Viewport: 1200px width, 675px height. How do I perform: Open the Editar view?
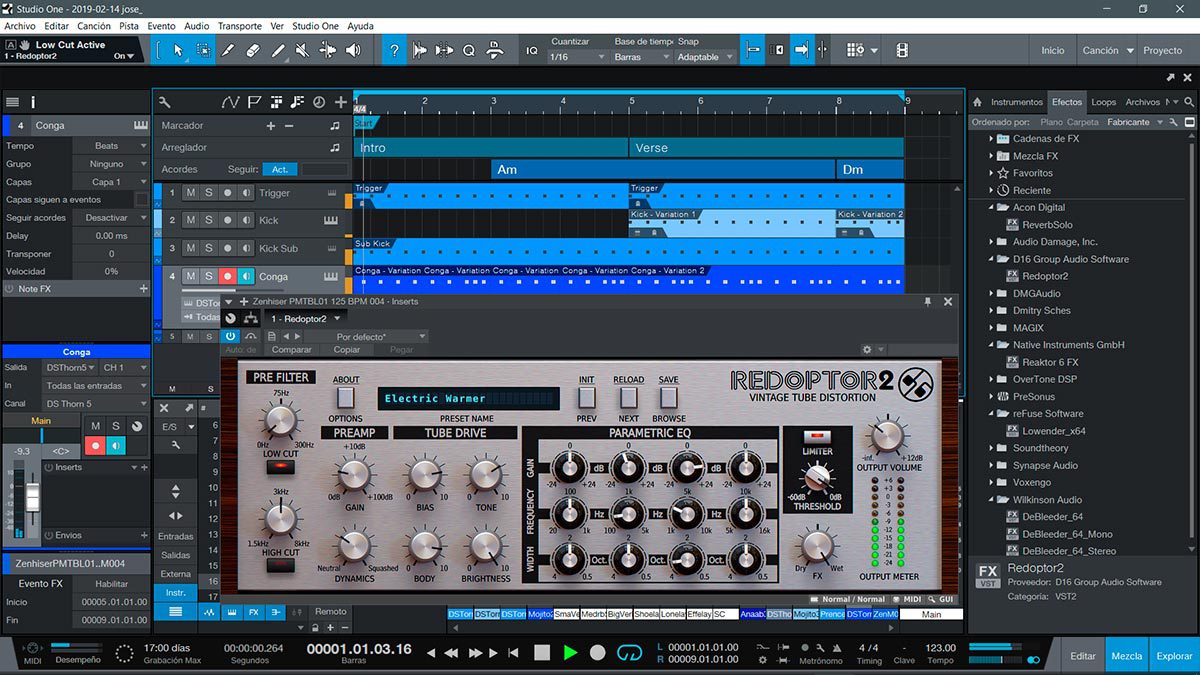[x=1083, y=656]
